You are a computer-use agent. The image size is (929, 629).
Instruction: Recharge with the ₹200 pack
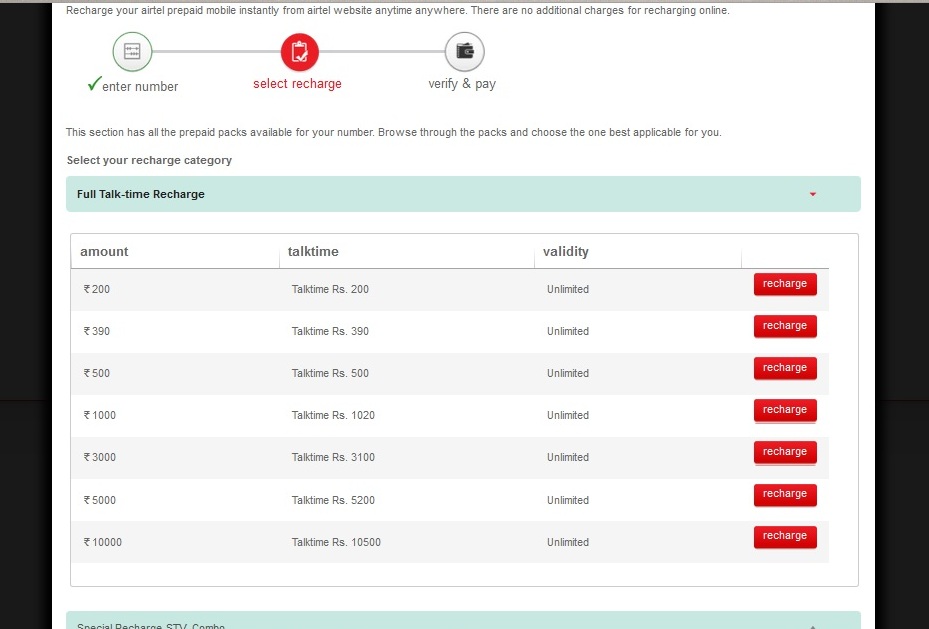tap(785, 284)
